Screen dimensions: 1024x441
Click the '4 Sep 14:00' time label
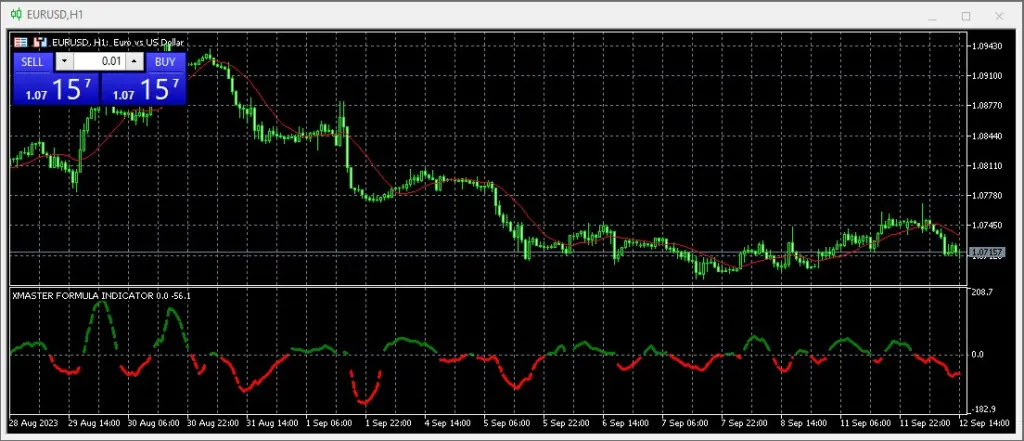448,423
